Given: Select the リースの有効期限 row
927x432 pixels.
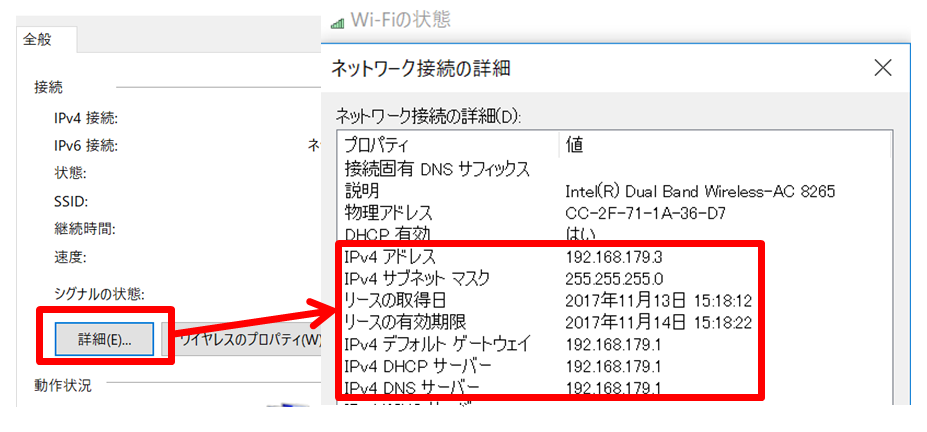Looking at the screenshot, I should [x=404, y=321].
